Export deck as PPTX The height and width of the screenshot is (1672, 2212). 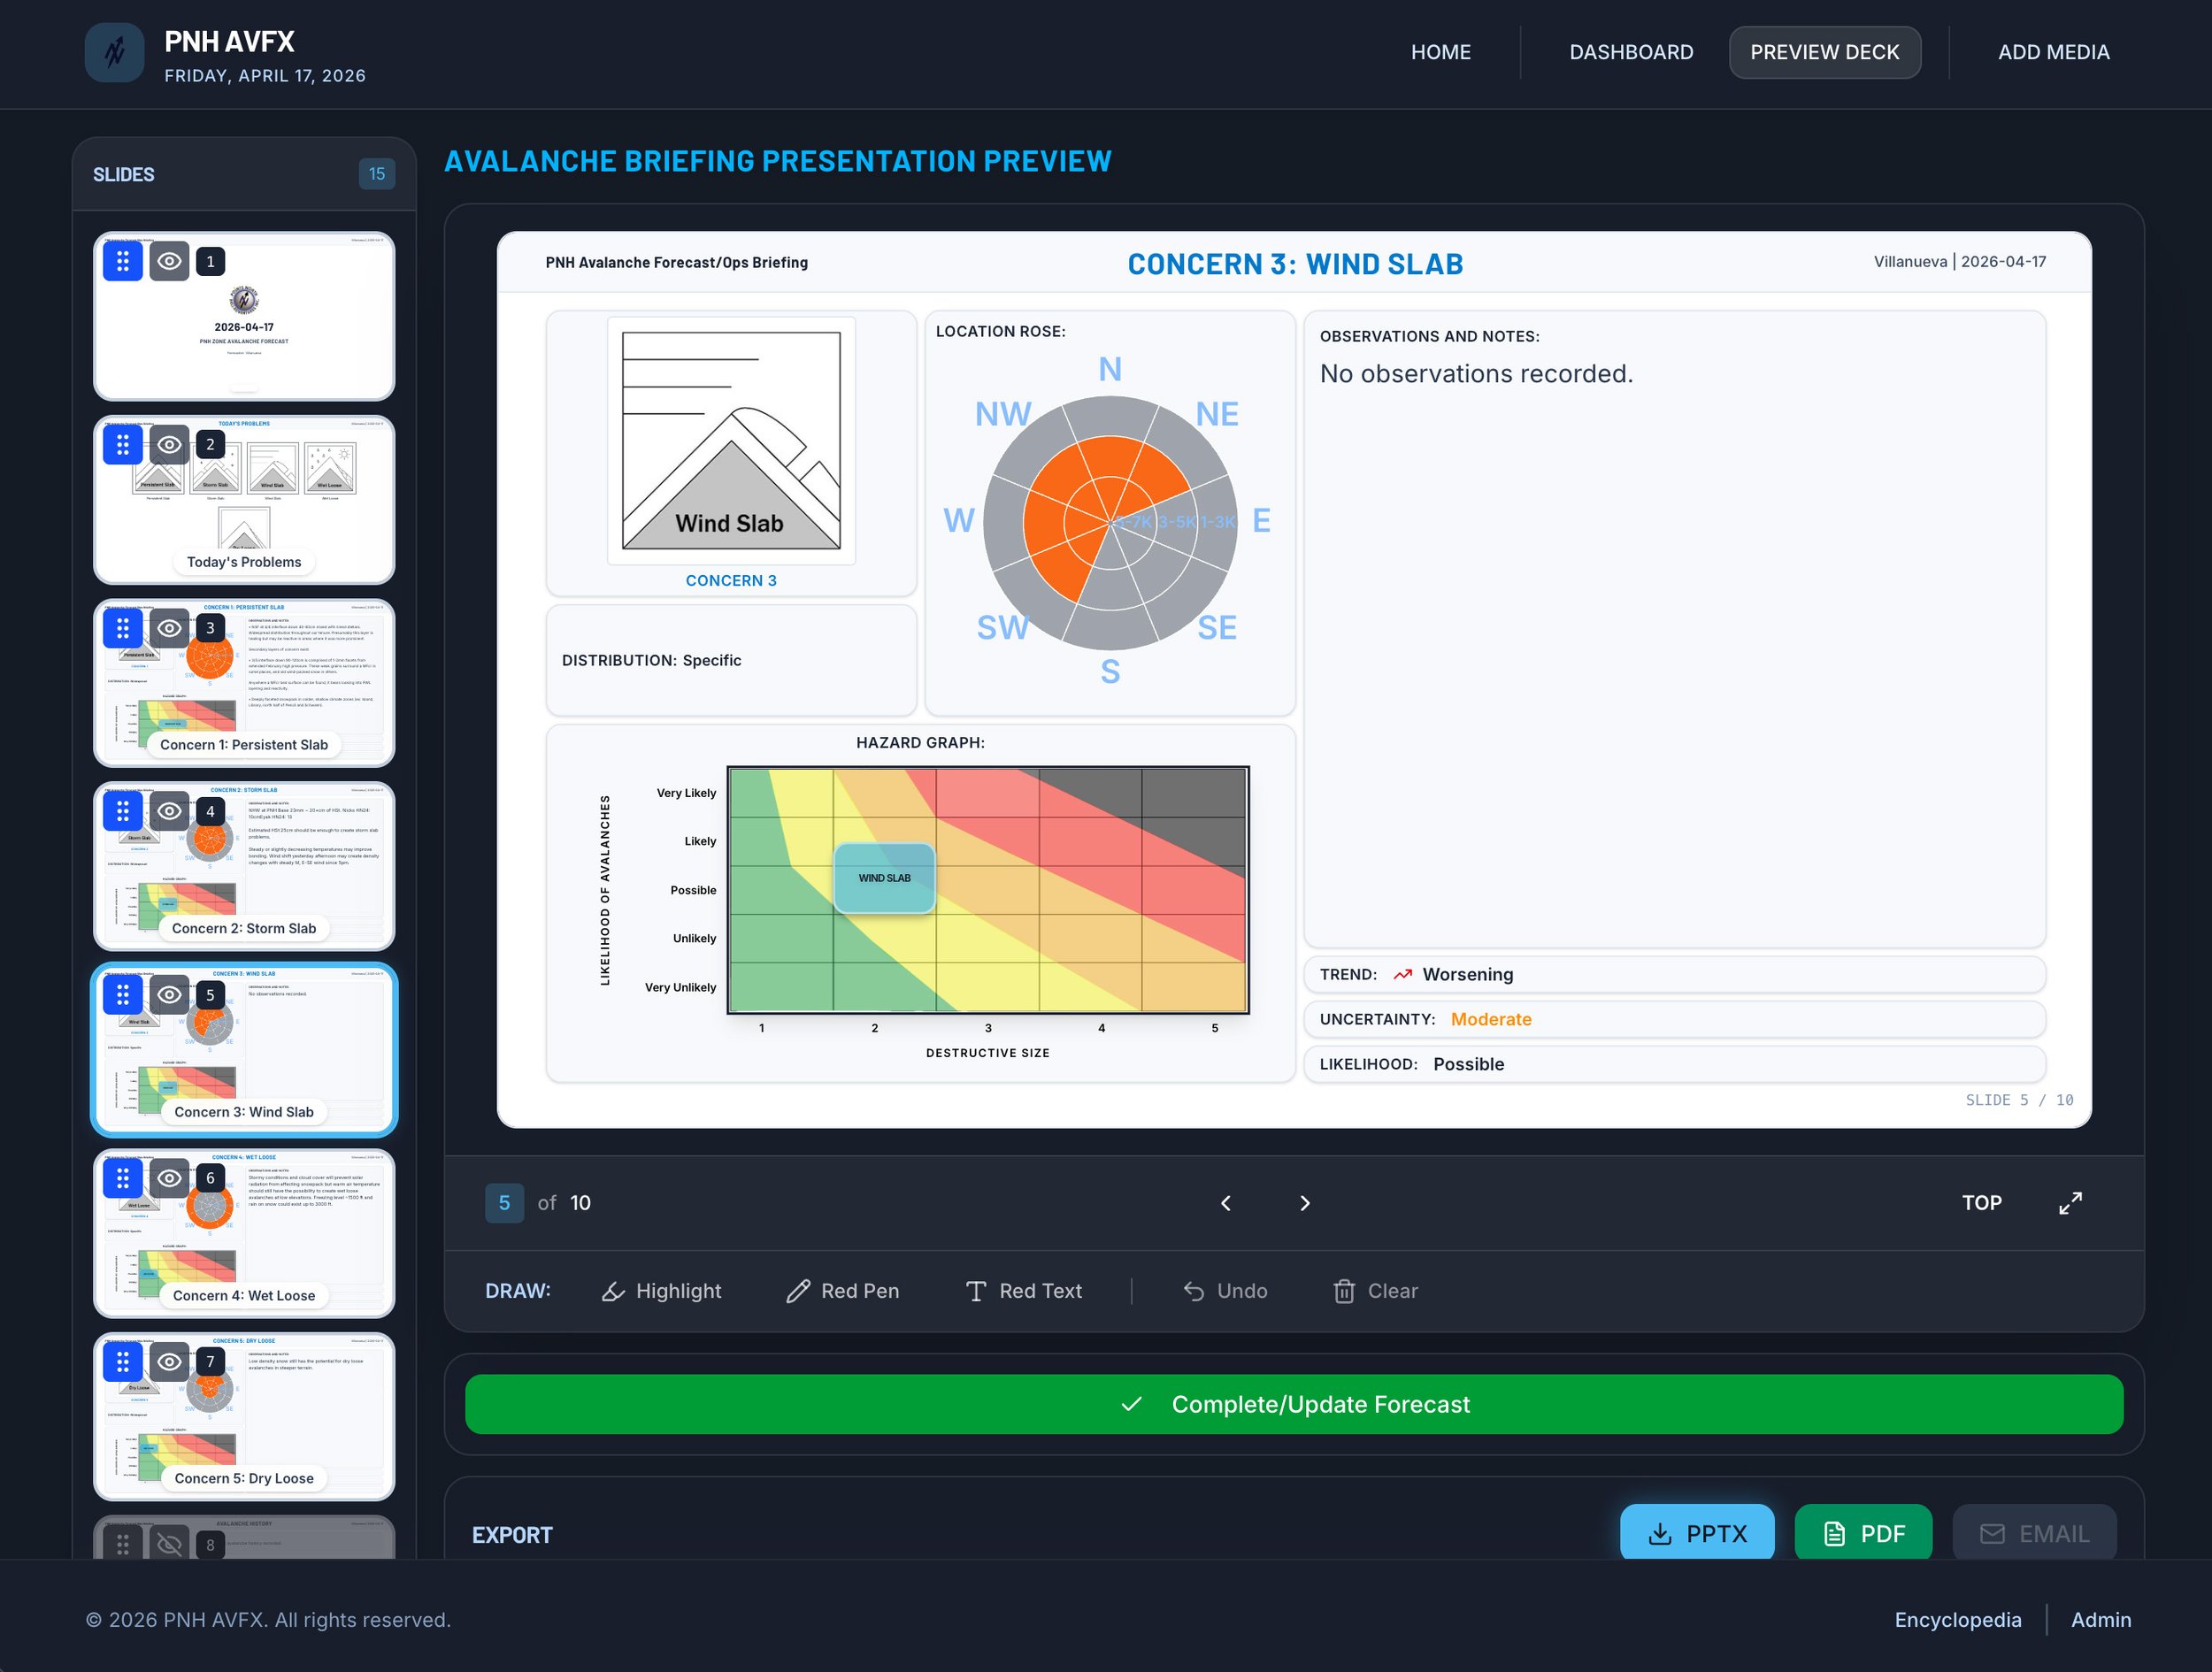pos(1697,1533)
